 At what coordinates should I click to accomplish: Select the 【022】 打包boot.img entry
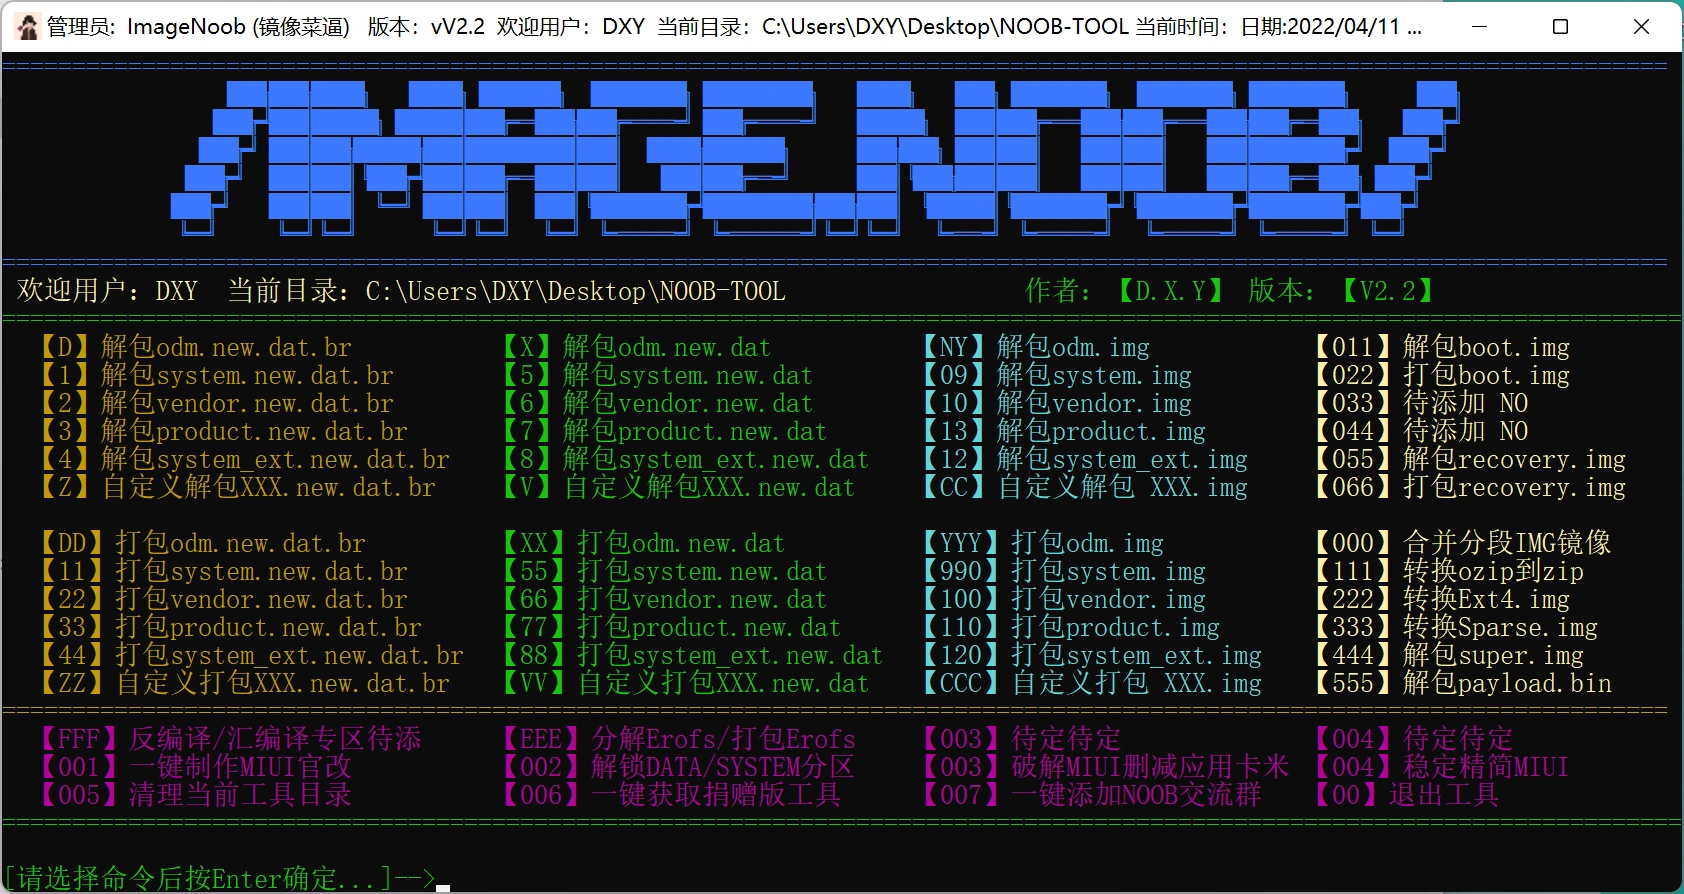click(1441, 376)
